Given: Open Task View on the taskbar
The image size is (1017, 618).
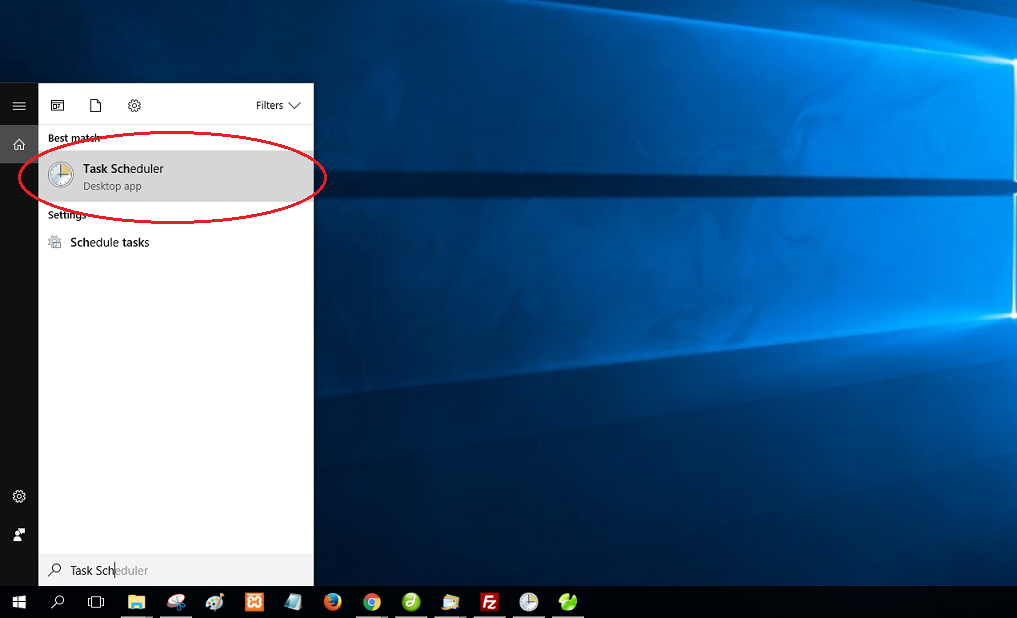Looking at the screenshot, I should pyautogui.click(x=96, y=602).
